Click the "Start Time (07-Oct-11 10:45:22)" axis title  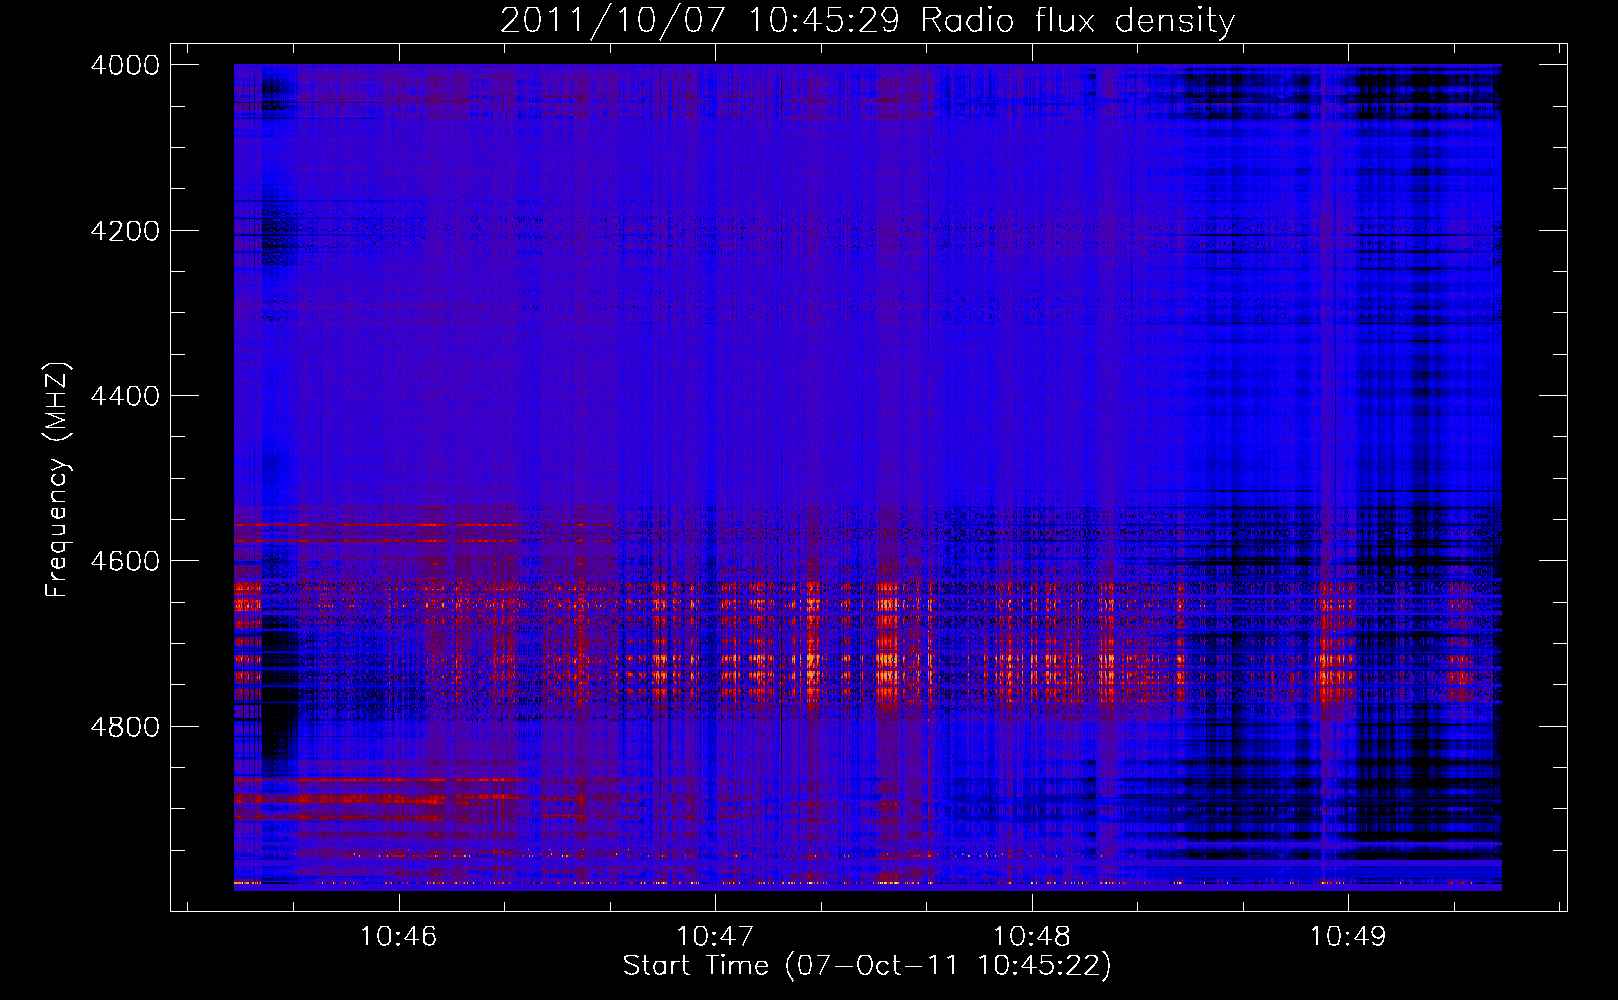[867, 966]
